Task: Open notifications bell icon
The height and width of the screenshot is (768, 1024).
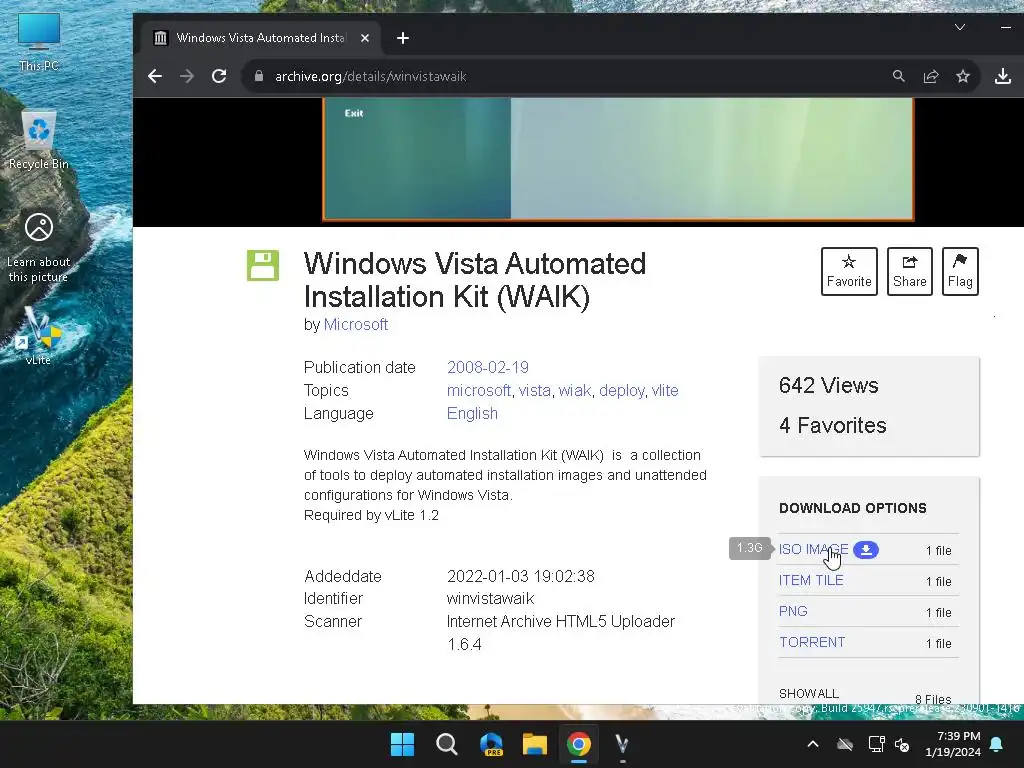Action: 997,744
